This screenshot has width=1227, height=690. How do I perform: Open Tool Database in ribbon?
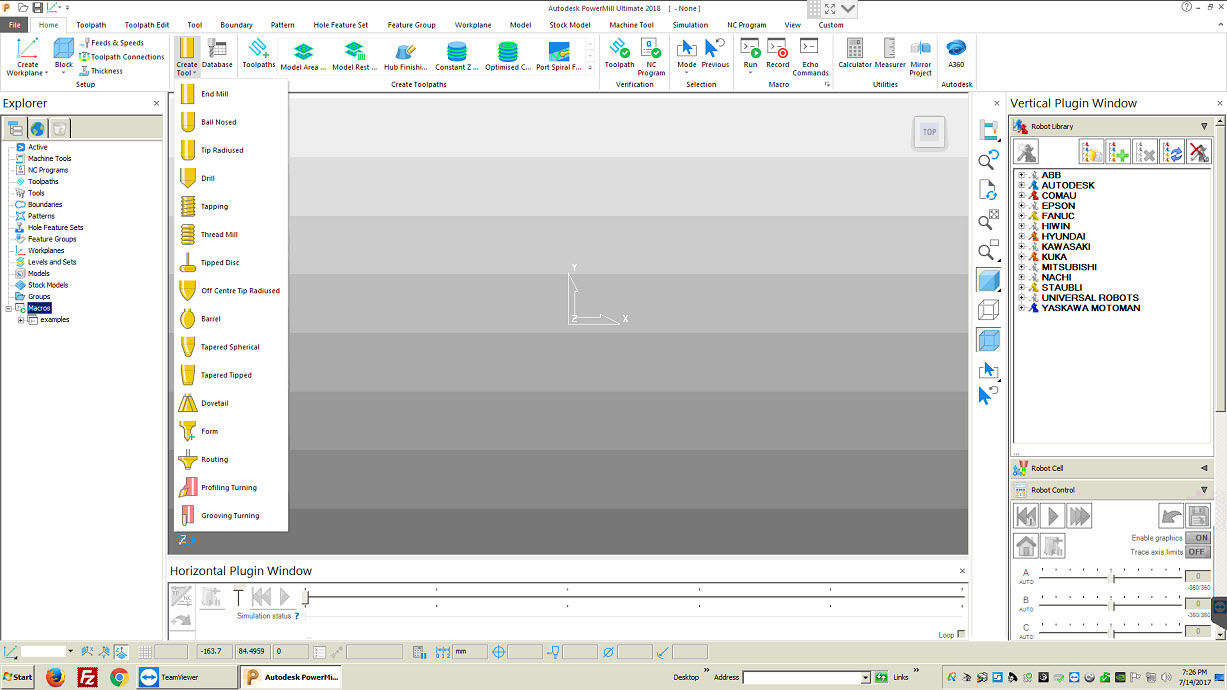point(217,54)
